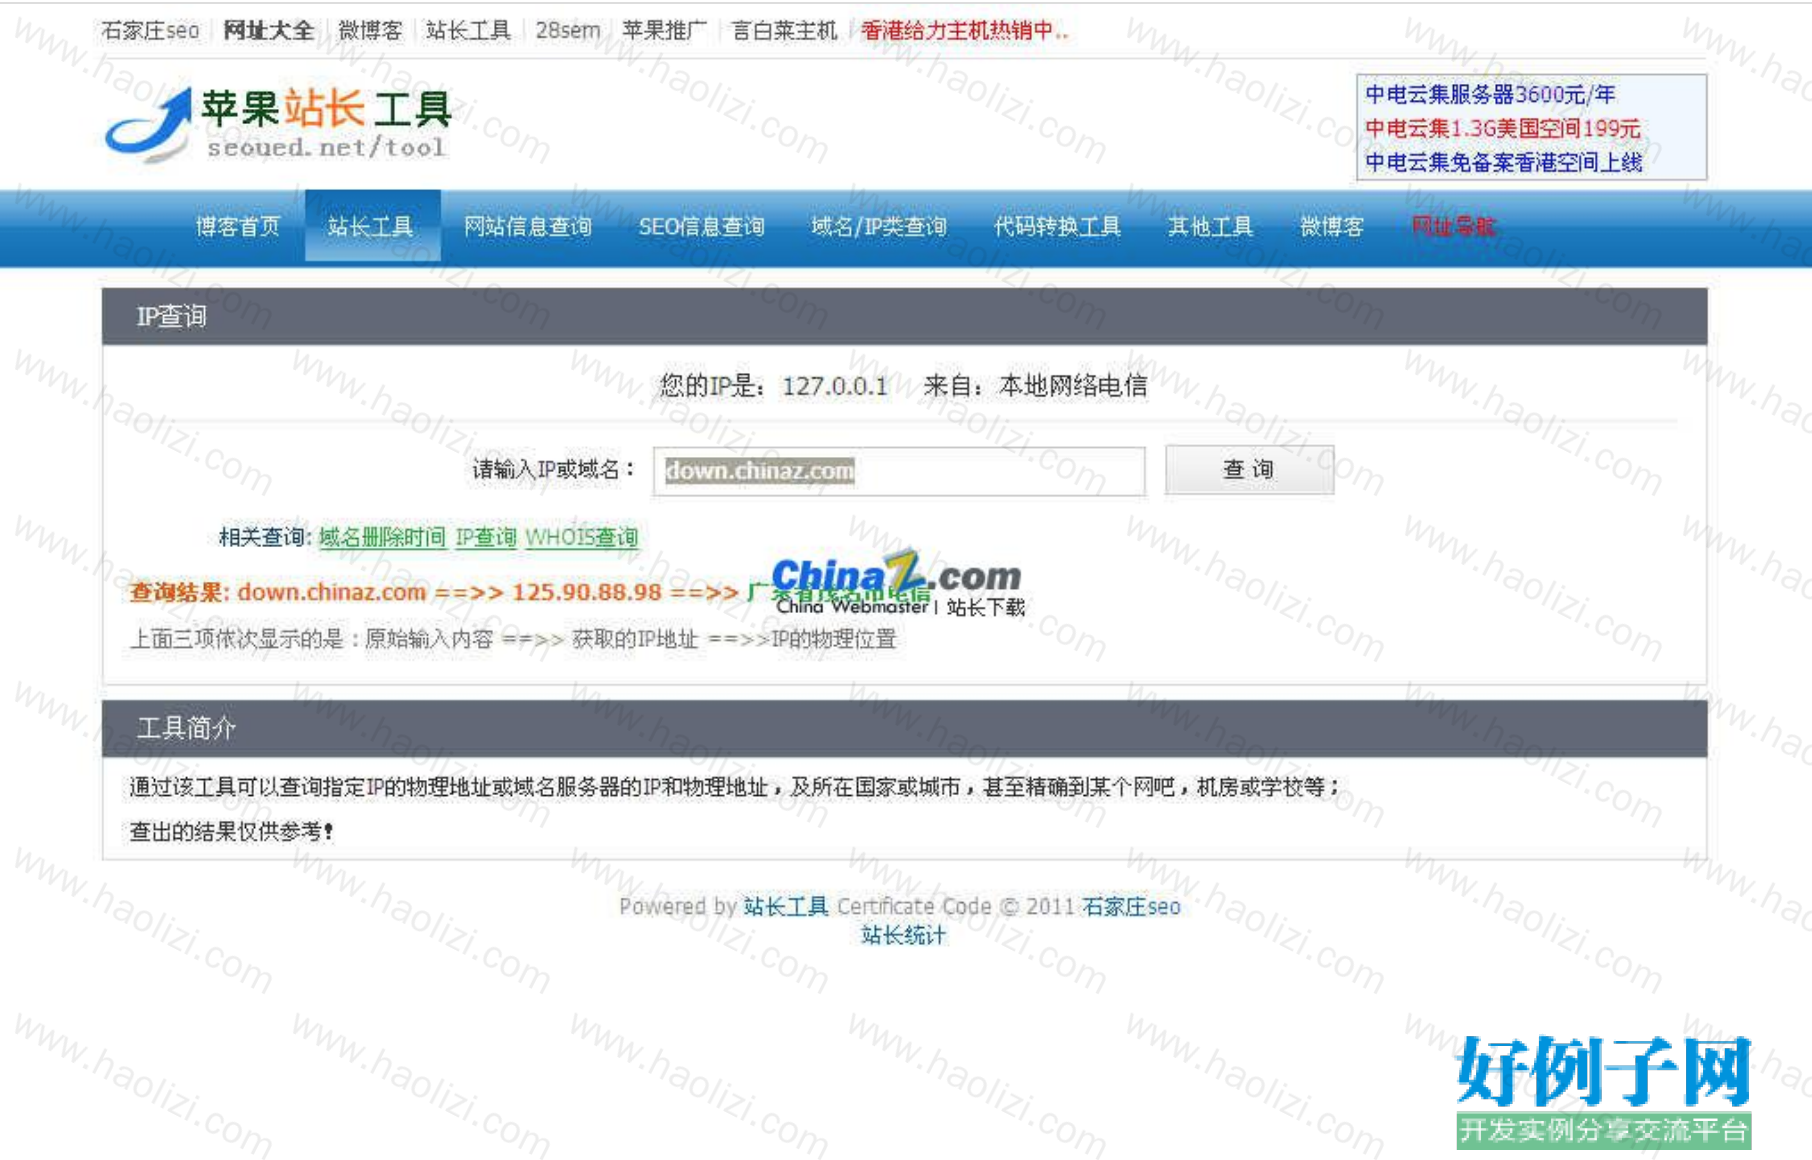Open the 域名删除时间 related query link

pos(382,538)
